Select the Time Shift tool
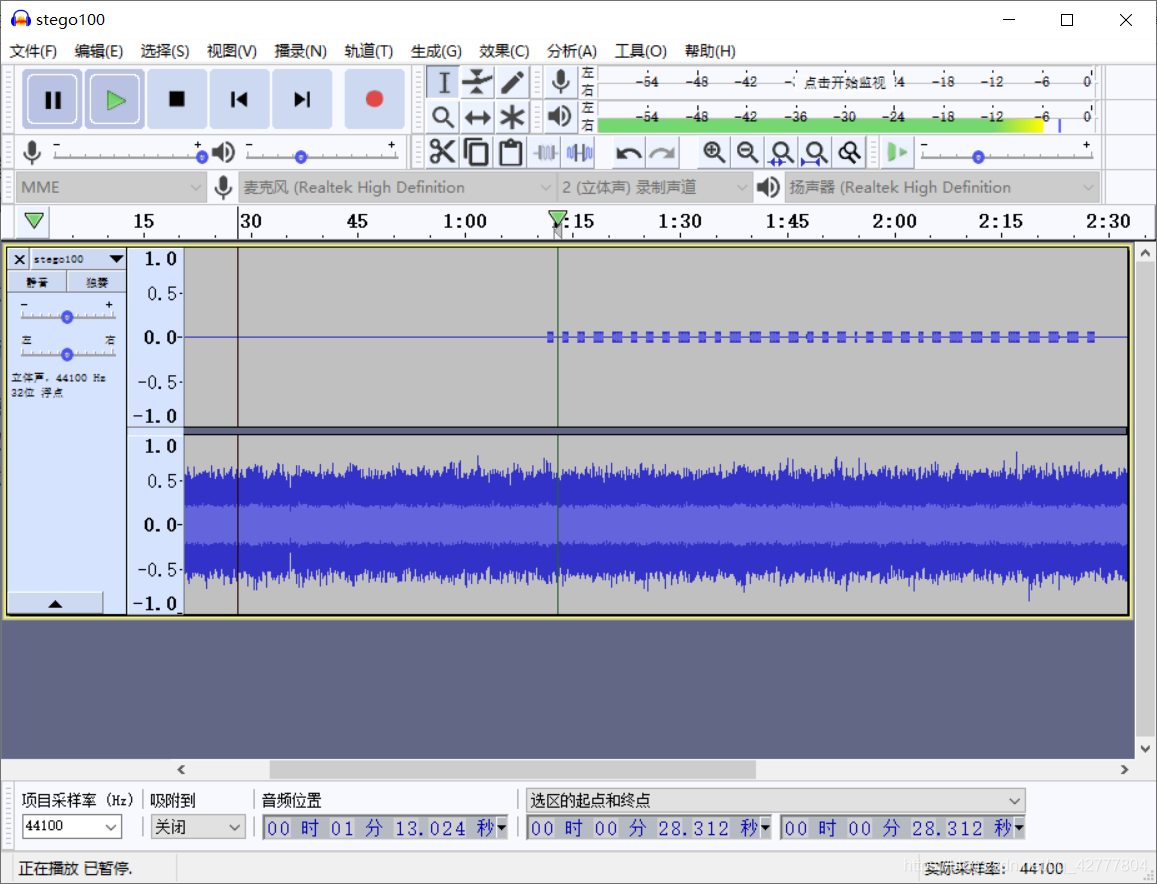The width and height of the screenshot is (1157, 884). (477, 117)
